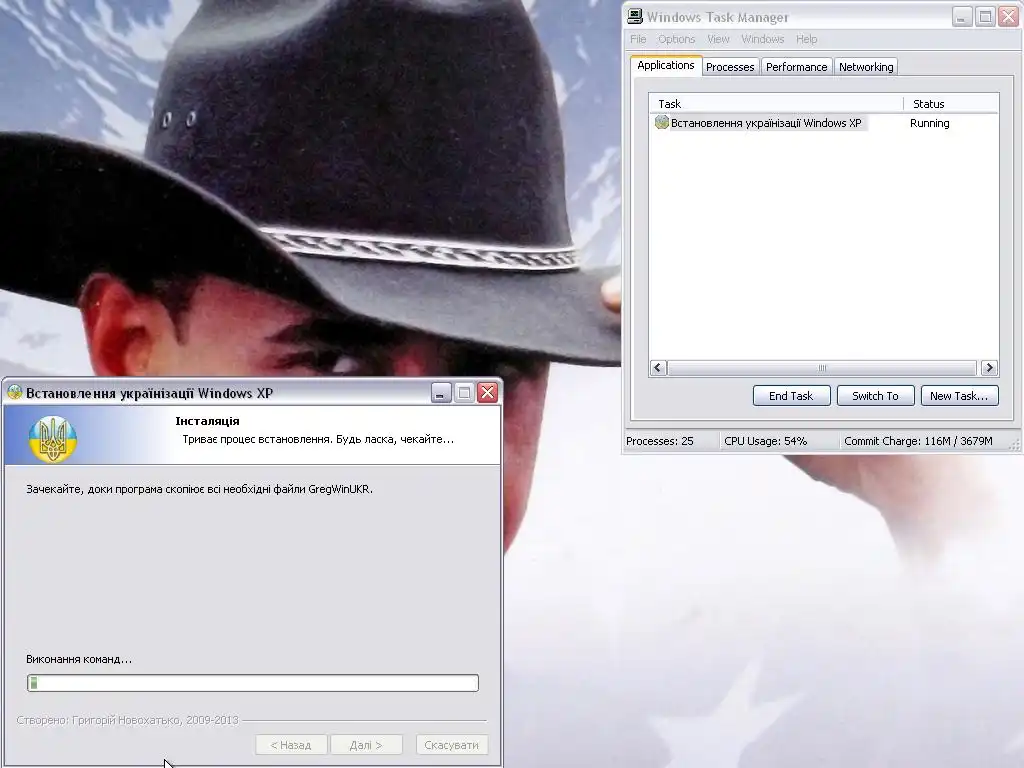The image size is (1024, 768).
Task: Click the 'Інсталяція' heading in installer
Action: 207,421
